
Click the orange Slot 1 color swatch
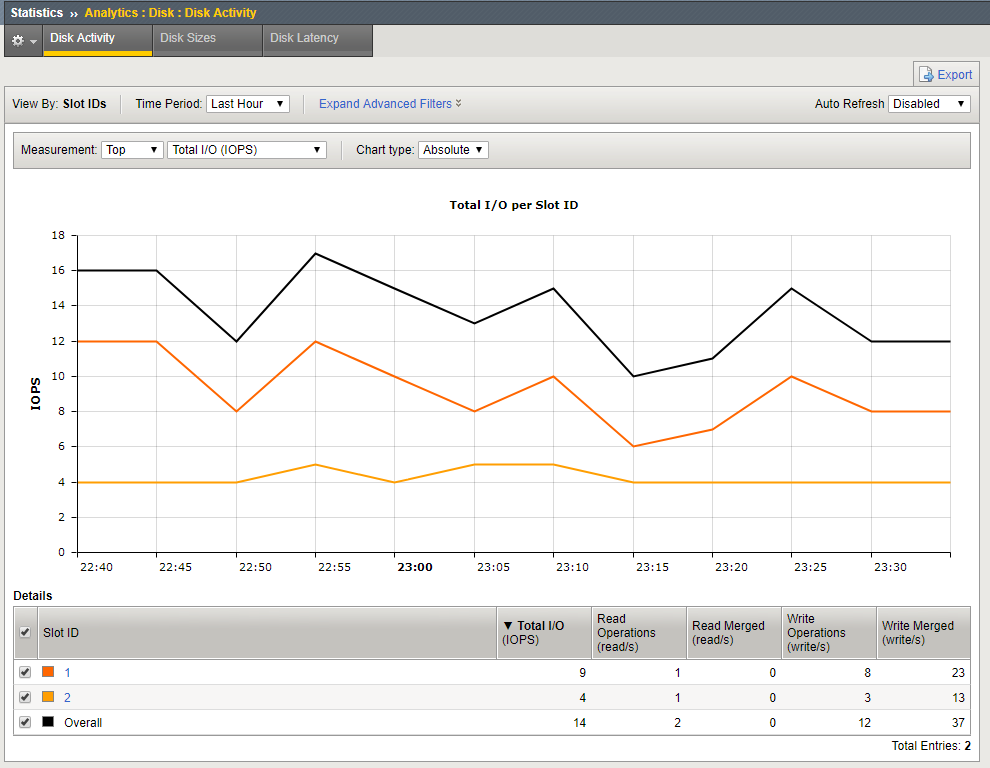point(48,672)
